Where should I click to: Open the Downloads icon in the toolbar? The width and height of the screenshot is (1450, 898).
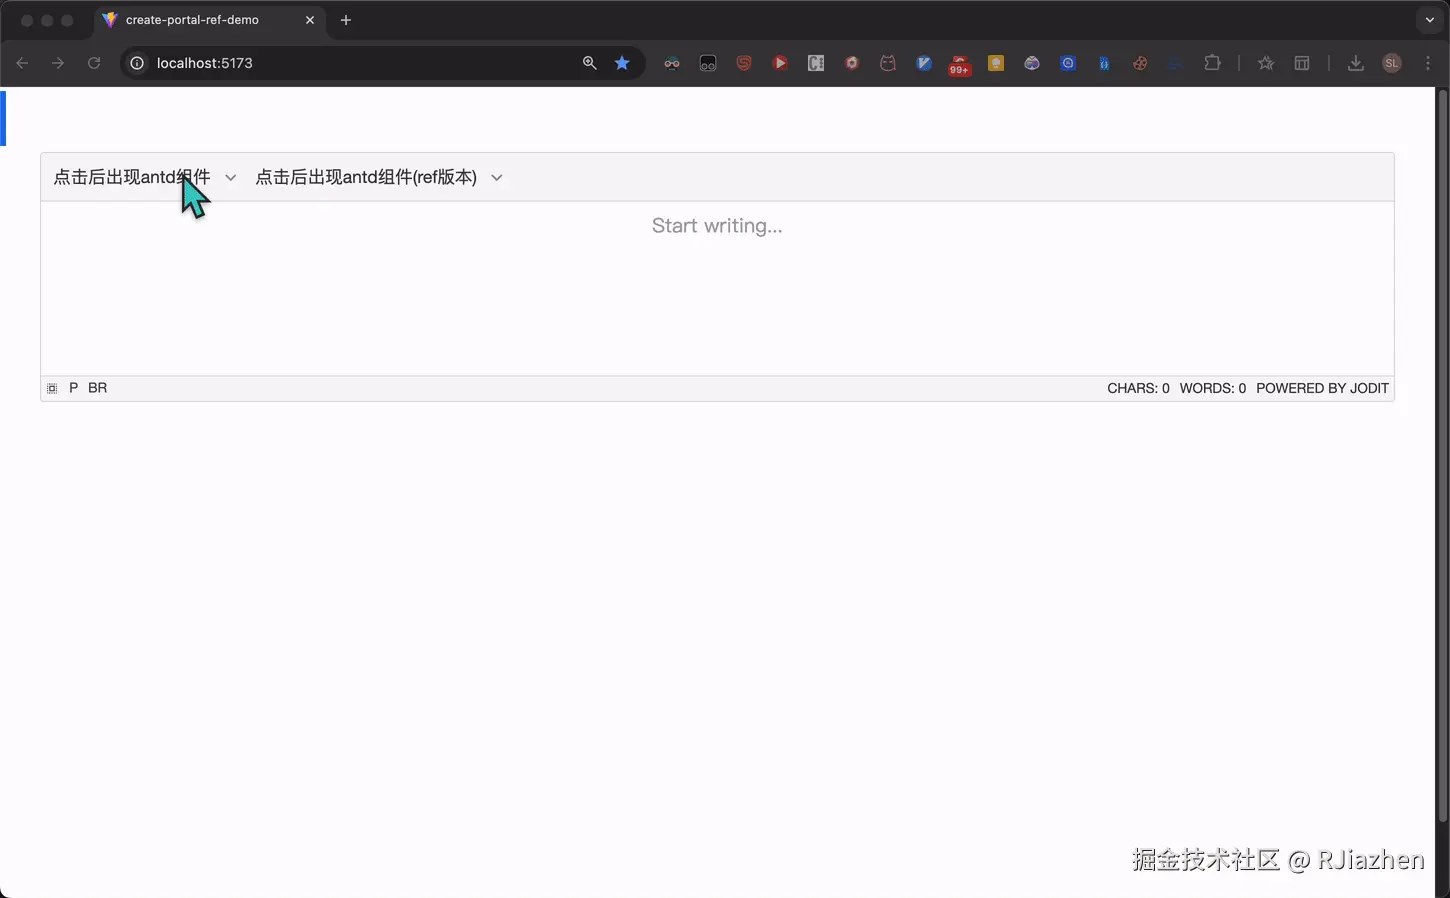click(x=1356, y=62)
